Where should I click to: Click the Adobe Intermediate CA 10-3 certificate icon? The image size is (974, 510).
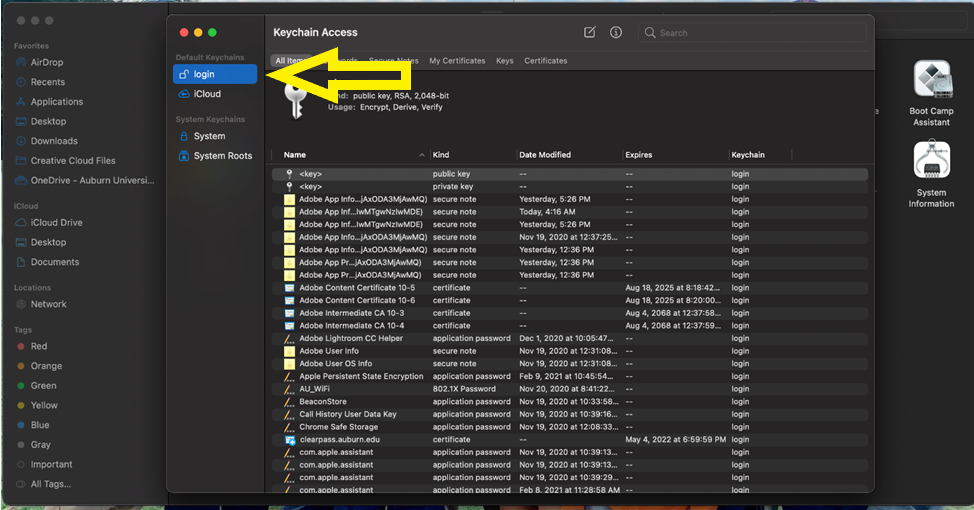[x=289, y=313]
